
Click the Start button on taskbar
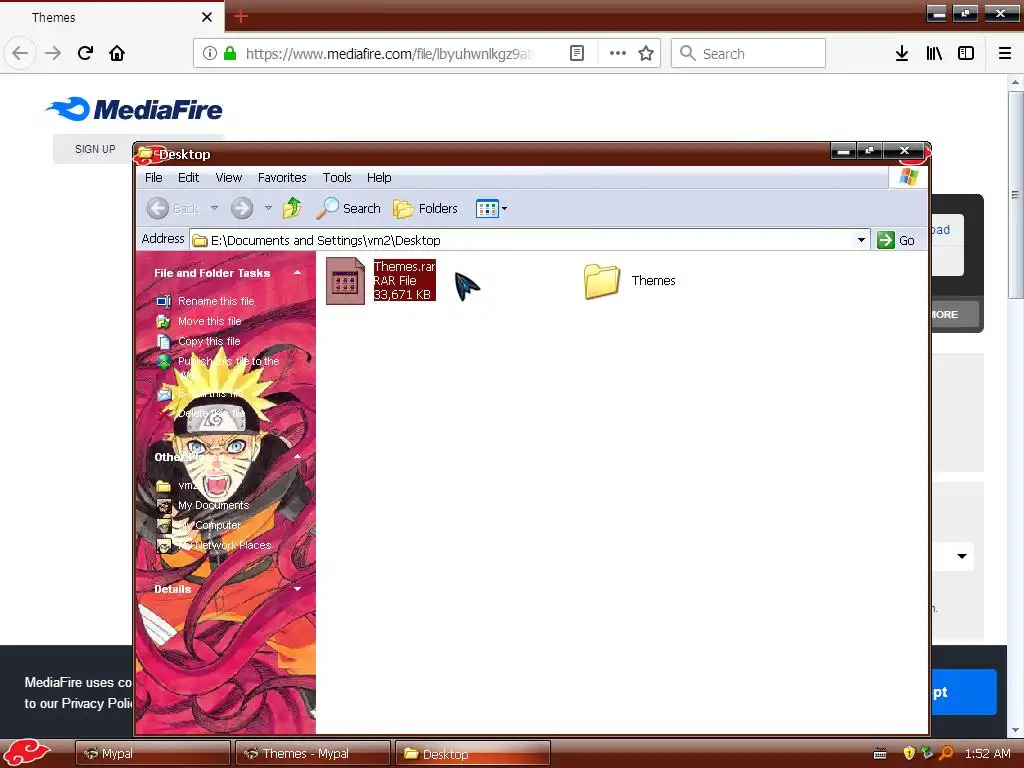(27, 753)
